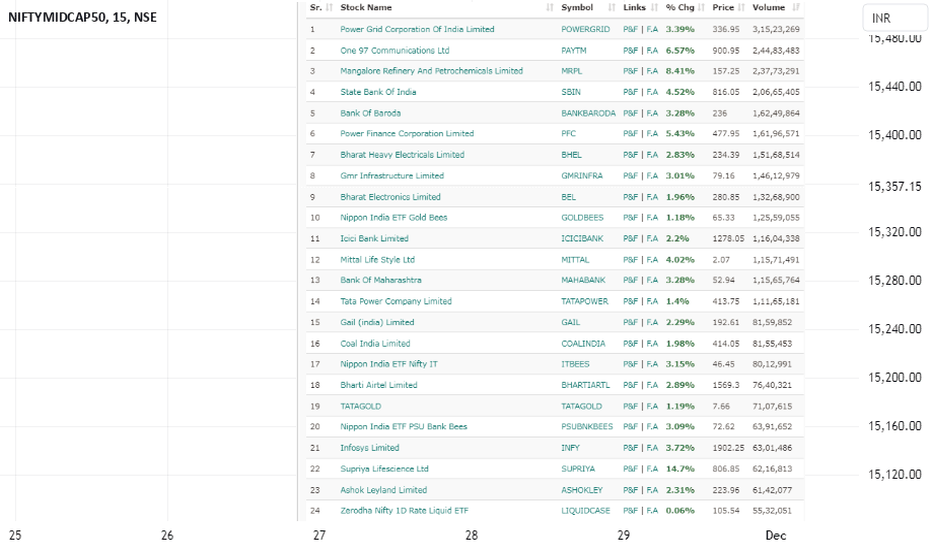Open Power Grid Corporation Of India link

click(x=417, y=29)
